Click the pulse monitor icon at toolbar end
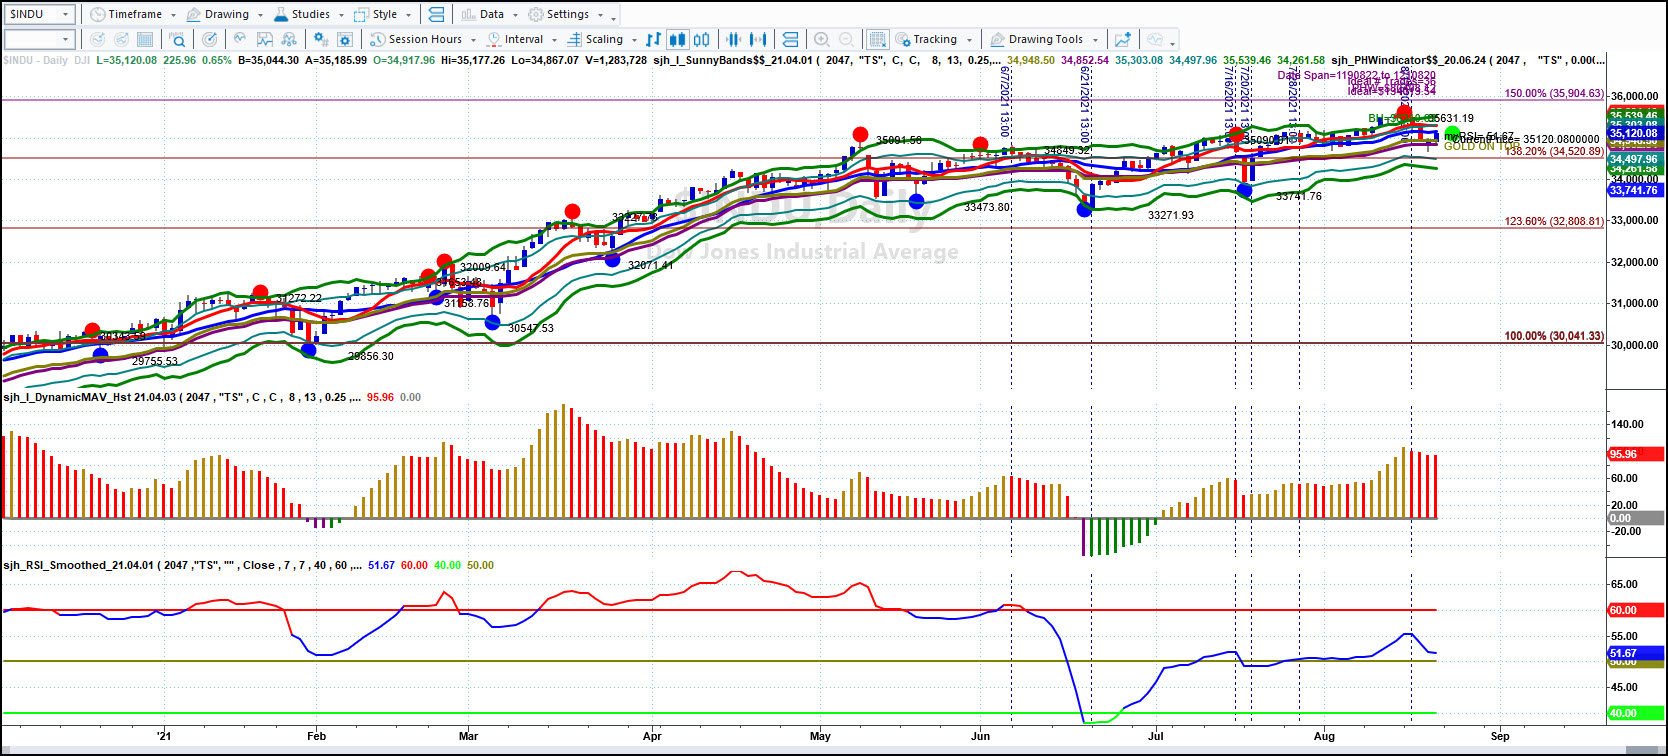1668x756 pixels. coord(1155,39)
